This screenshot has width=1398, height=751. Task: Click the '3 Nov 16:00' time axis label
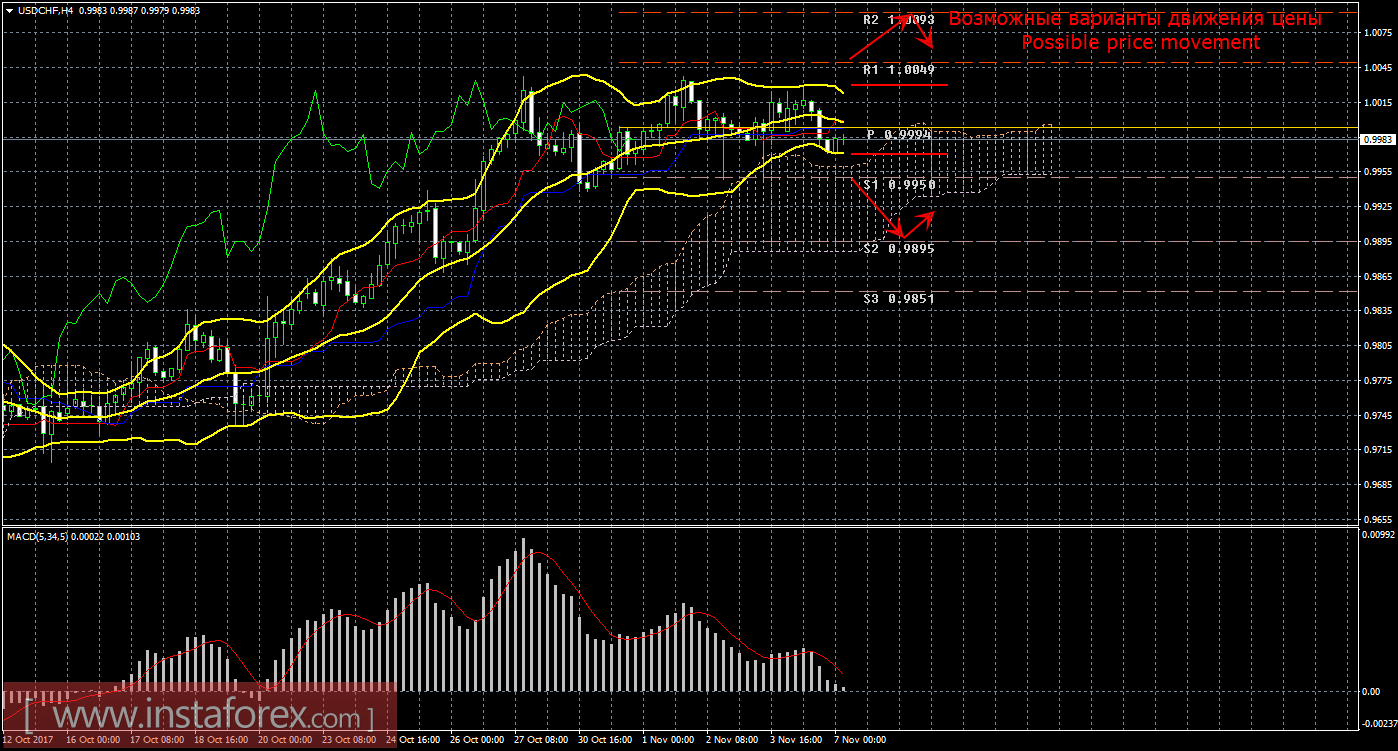point(798,741)
